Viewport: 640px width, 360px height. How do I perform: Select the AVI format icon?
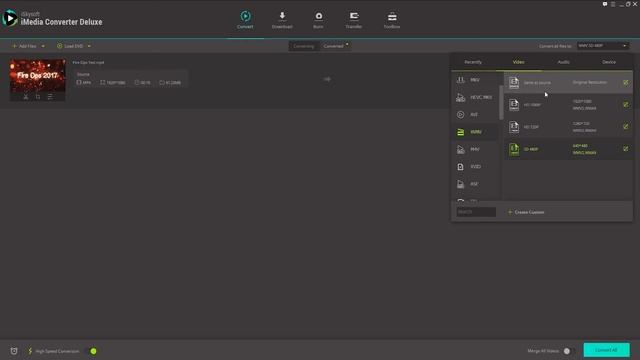460,115
